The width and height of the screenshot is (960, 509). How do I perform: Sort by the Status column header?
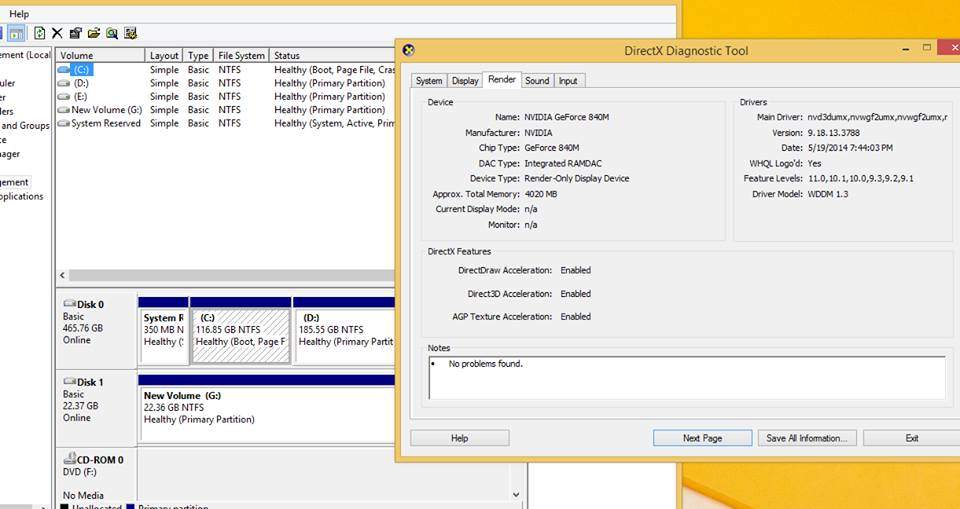click(332, 55)
